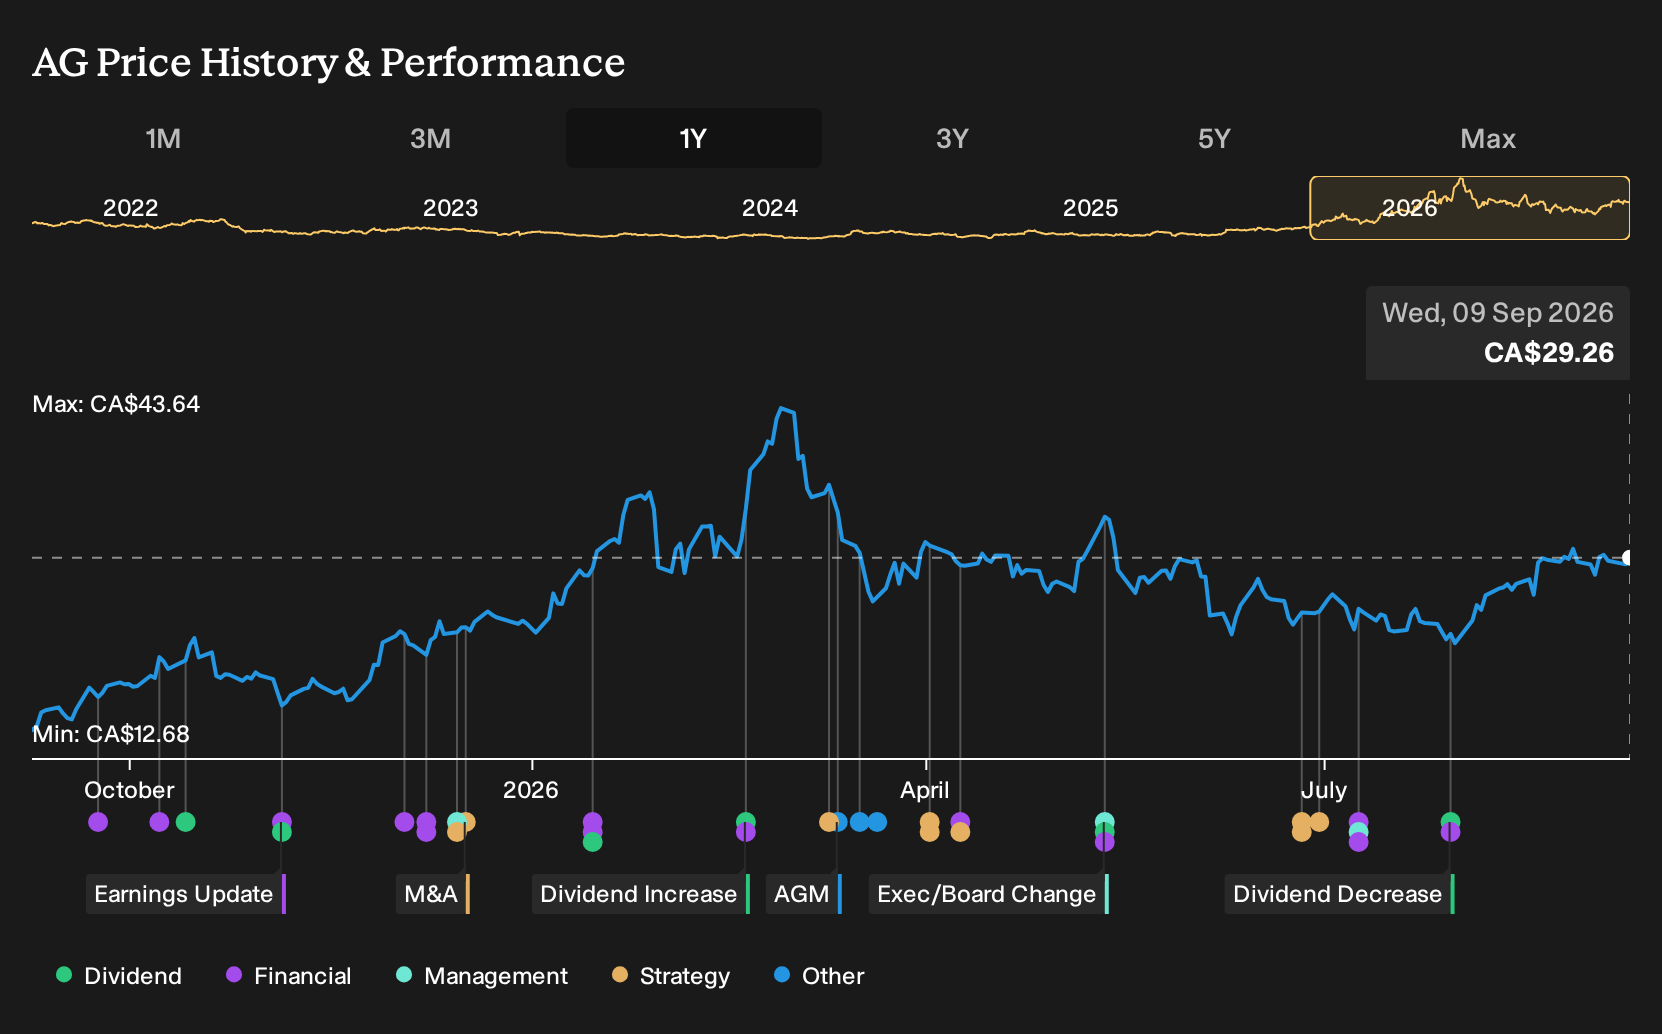Click the 2024 label in the overview chart
The image size is (1662, 1034).
pos(770,208)
